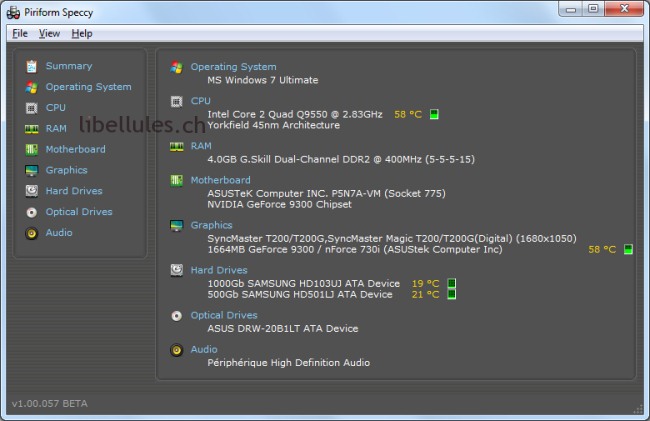Click the MS Windows 7 Ultimate text
The image size is (650, 421).
click(263, 80)
